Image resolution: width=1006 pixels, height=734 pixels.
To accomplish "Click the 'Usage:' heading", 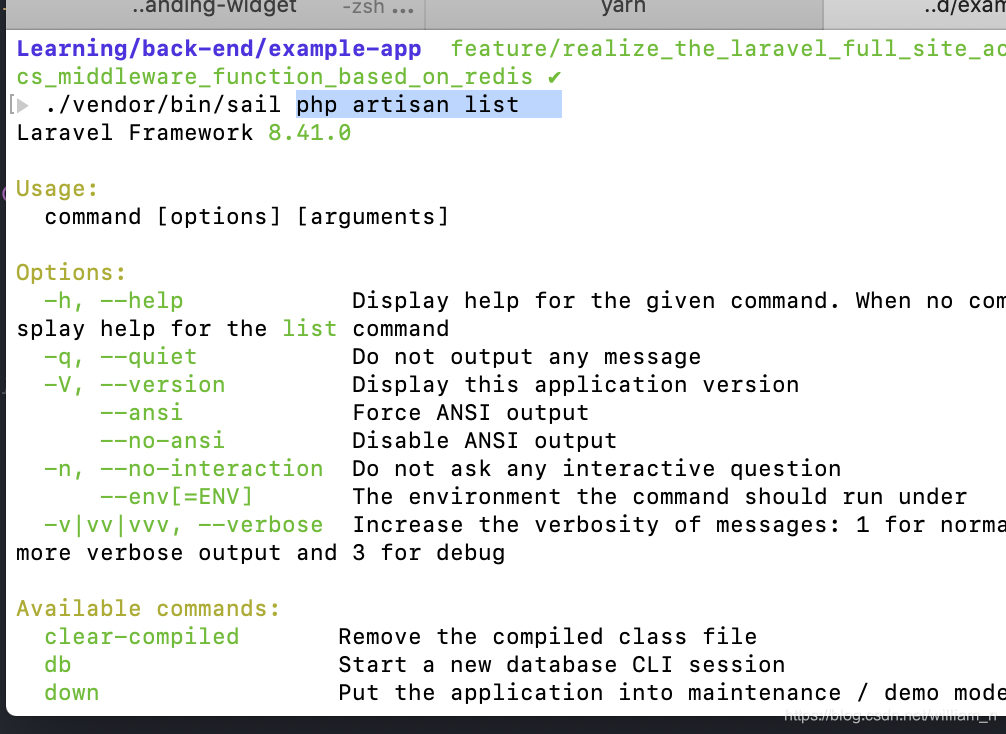I will 57,189.
